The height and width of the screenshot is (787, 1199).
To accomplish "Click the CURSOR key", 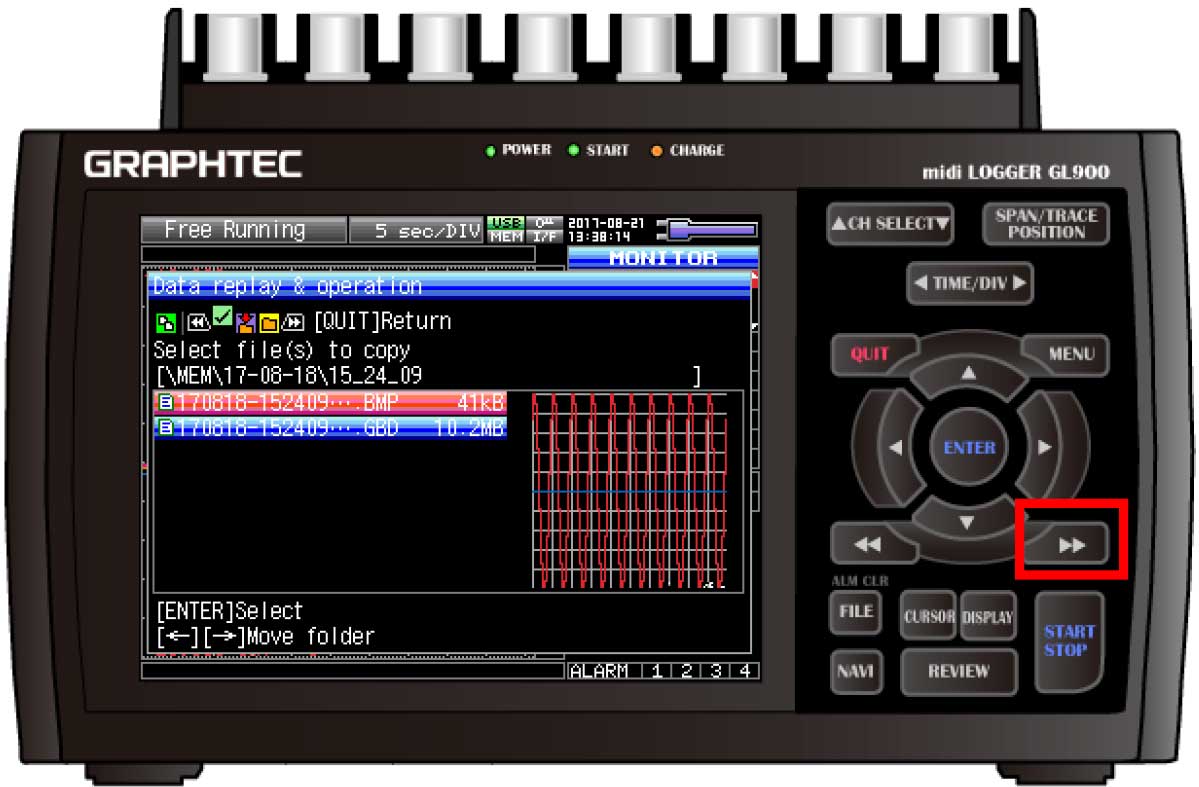I will (x=929, y=615).
